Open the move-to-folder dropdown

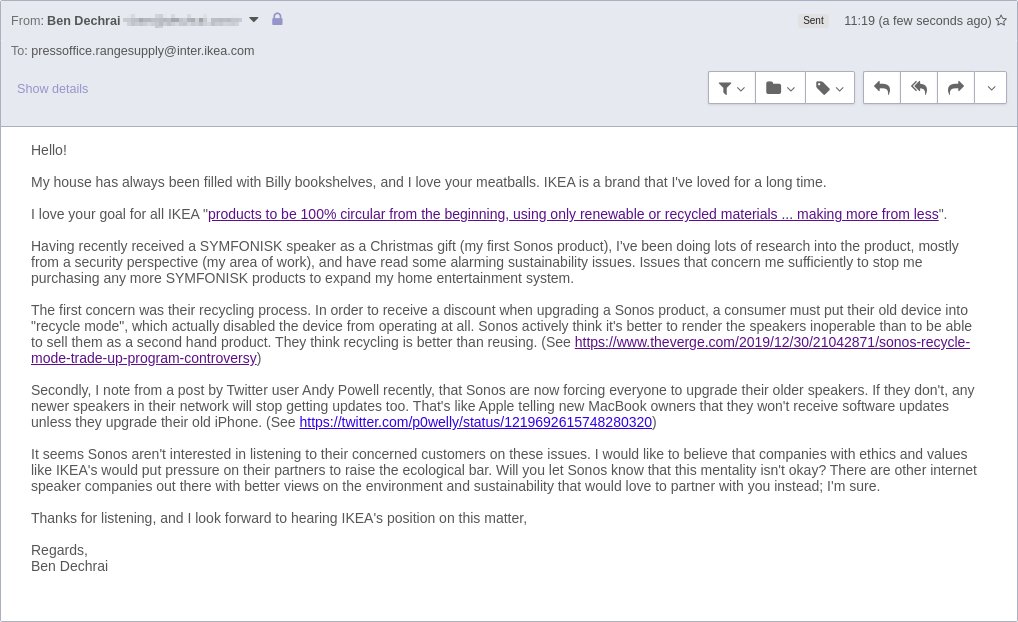point(780,88)
